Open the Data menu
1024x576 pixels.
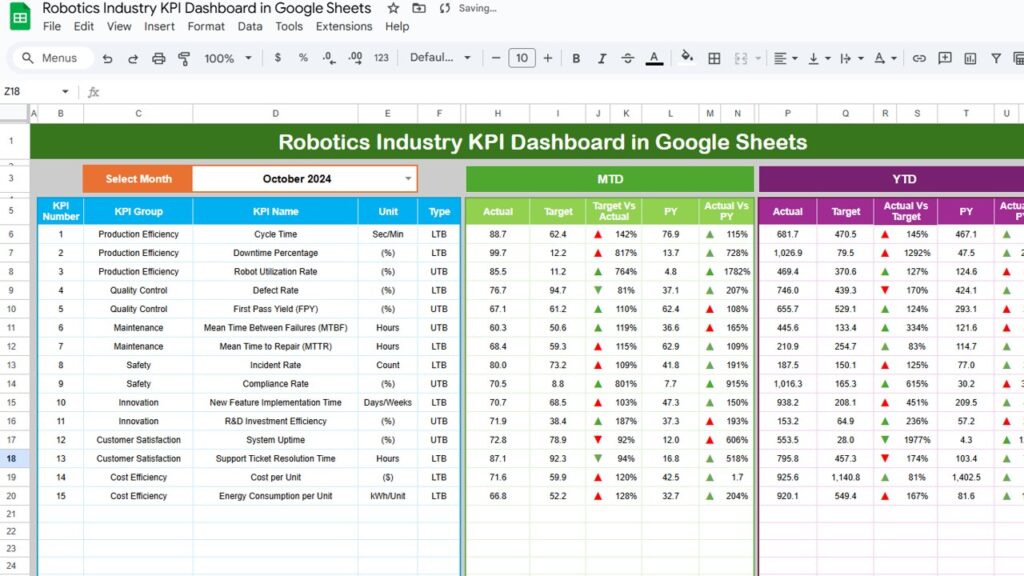[x=249, y=26]
